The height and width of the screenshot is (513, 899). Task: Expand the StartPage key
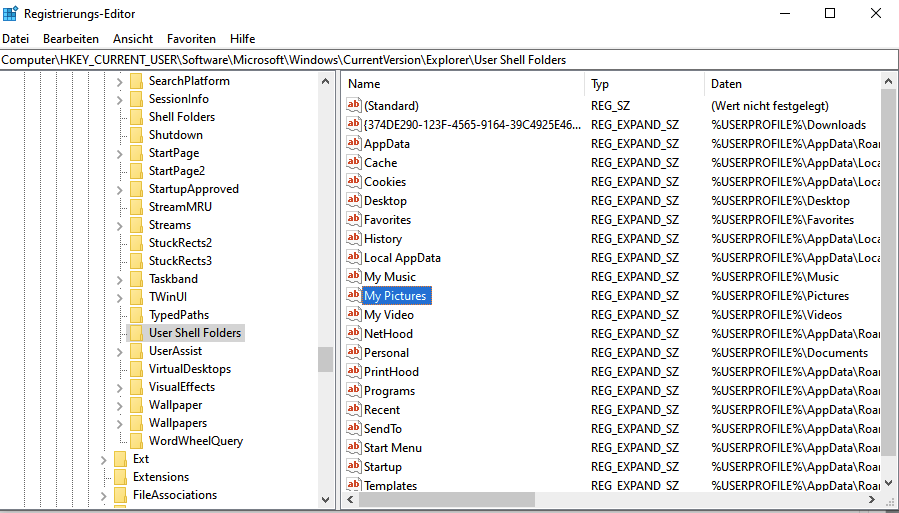pyautogui.click(x=119, y=153)
